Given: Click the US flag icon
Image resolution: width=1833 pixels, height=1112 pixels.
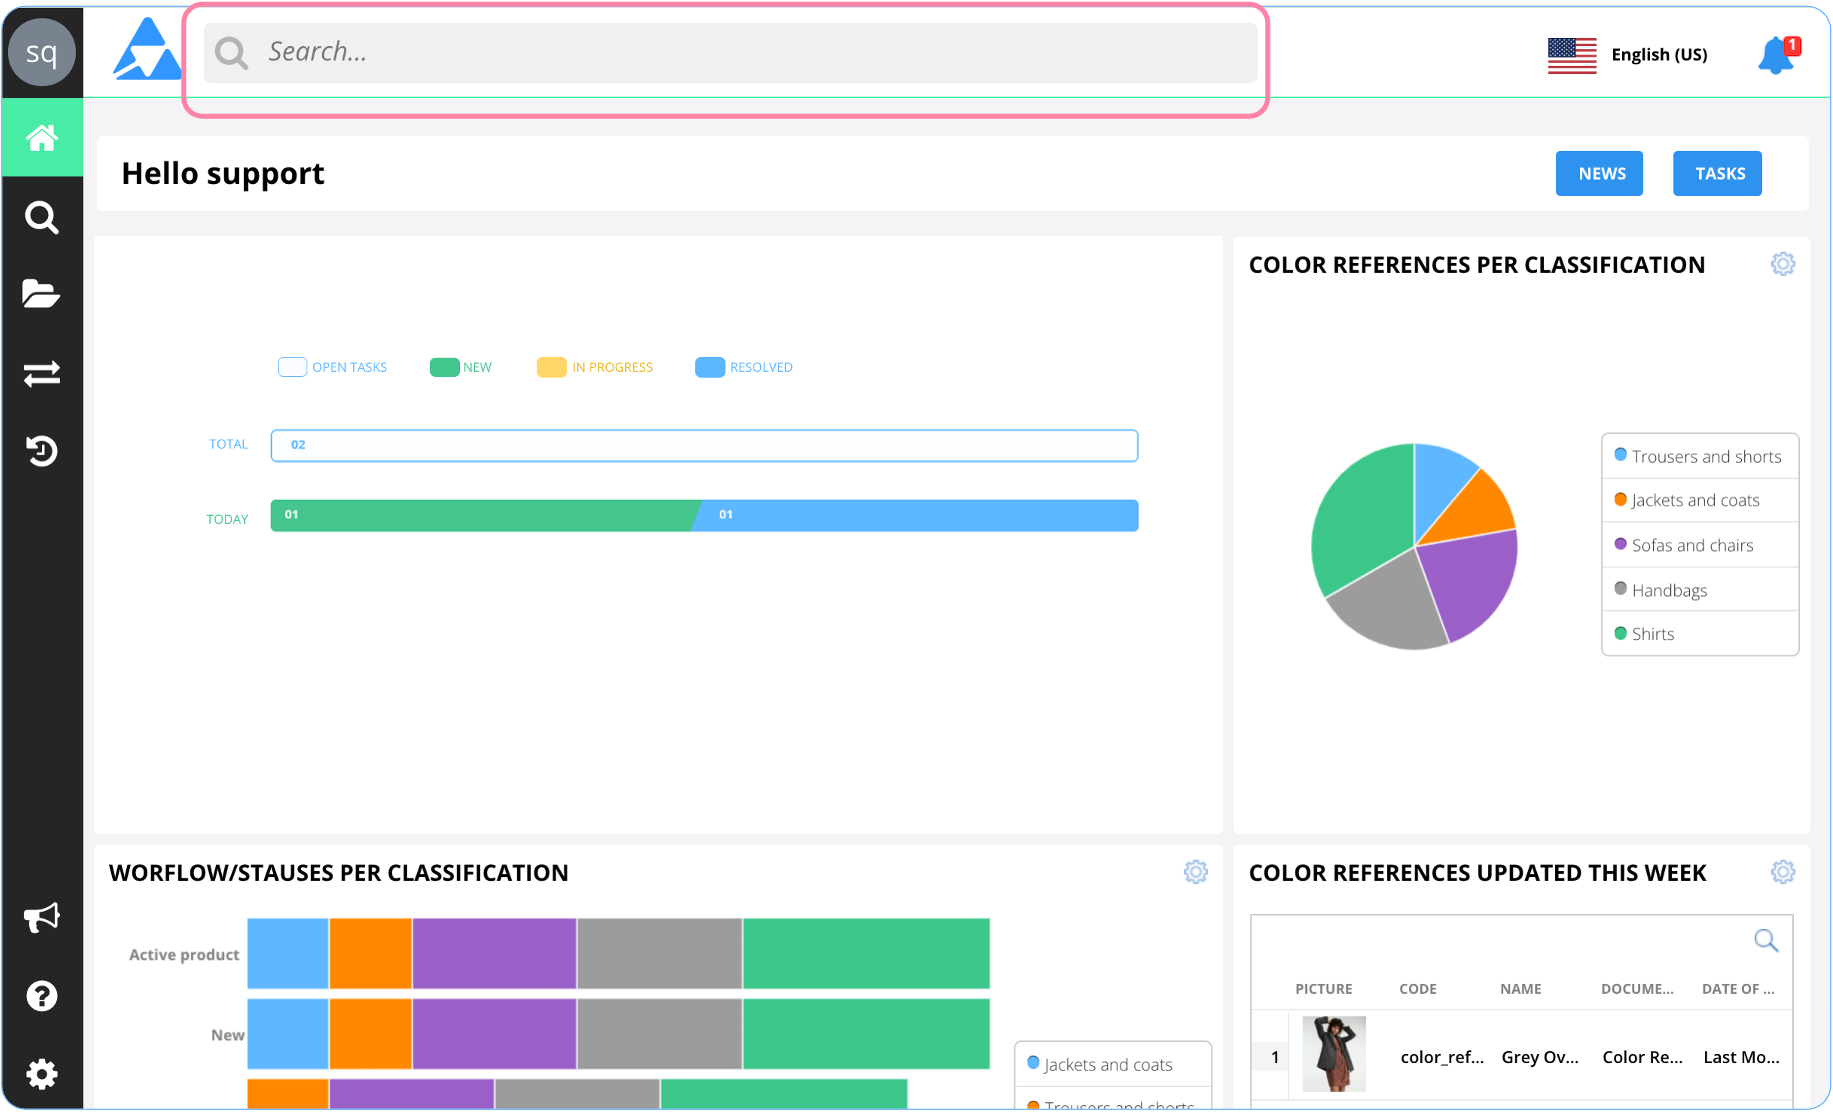Looking at the screenshot, I should click(x=1572, y=55).
